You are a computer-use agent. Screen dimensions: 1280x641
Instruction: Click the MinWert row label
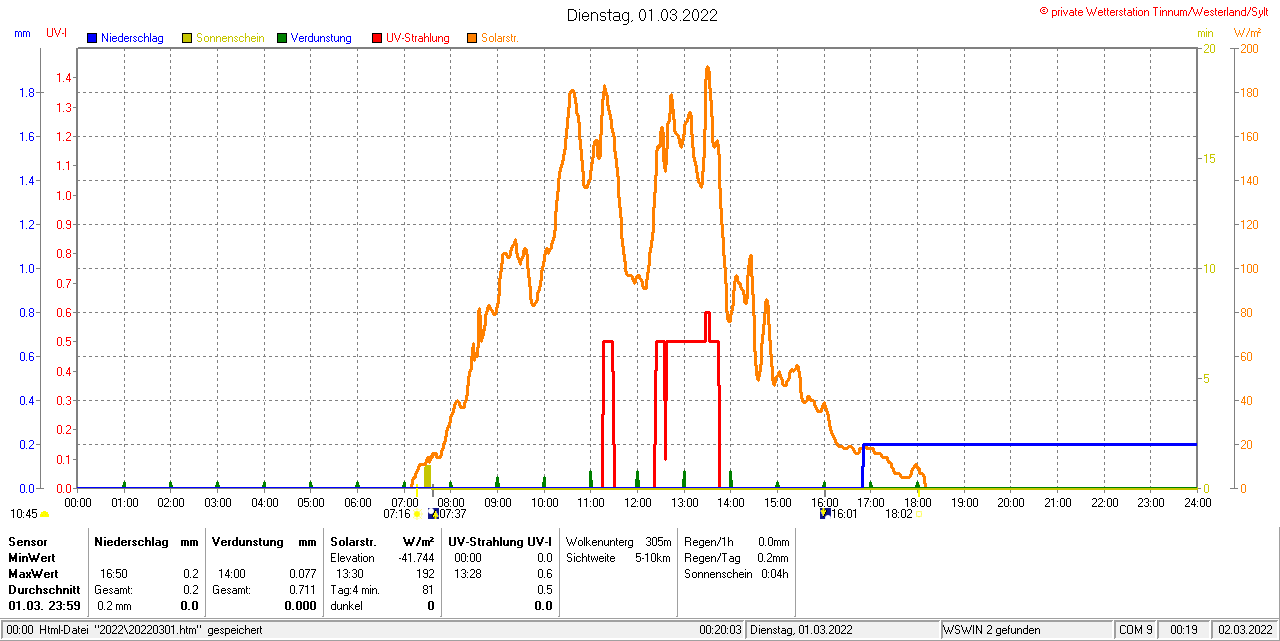point(32,558)
